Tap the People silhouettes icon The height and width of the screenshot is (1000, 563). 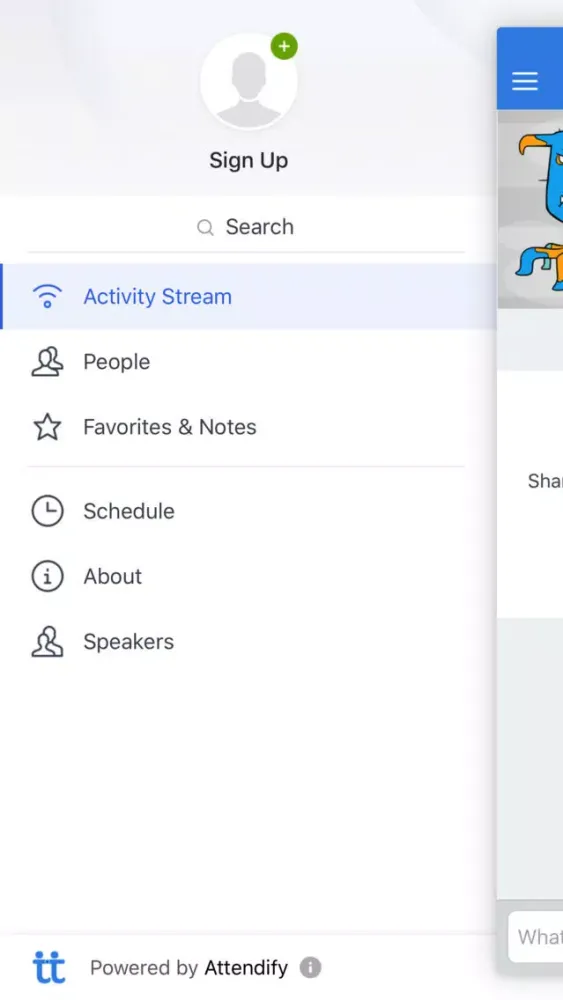tap(47, 362)
